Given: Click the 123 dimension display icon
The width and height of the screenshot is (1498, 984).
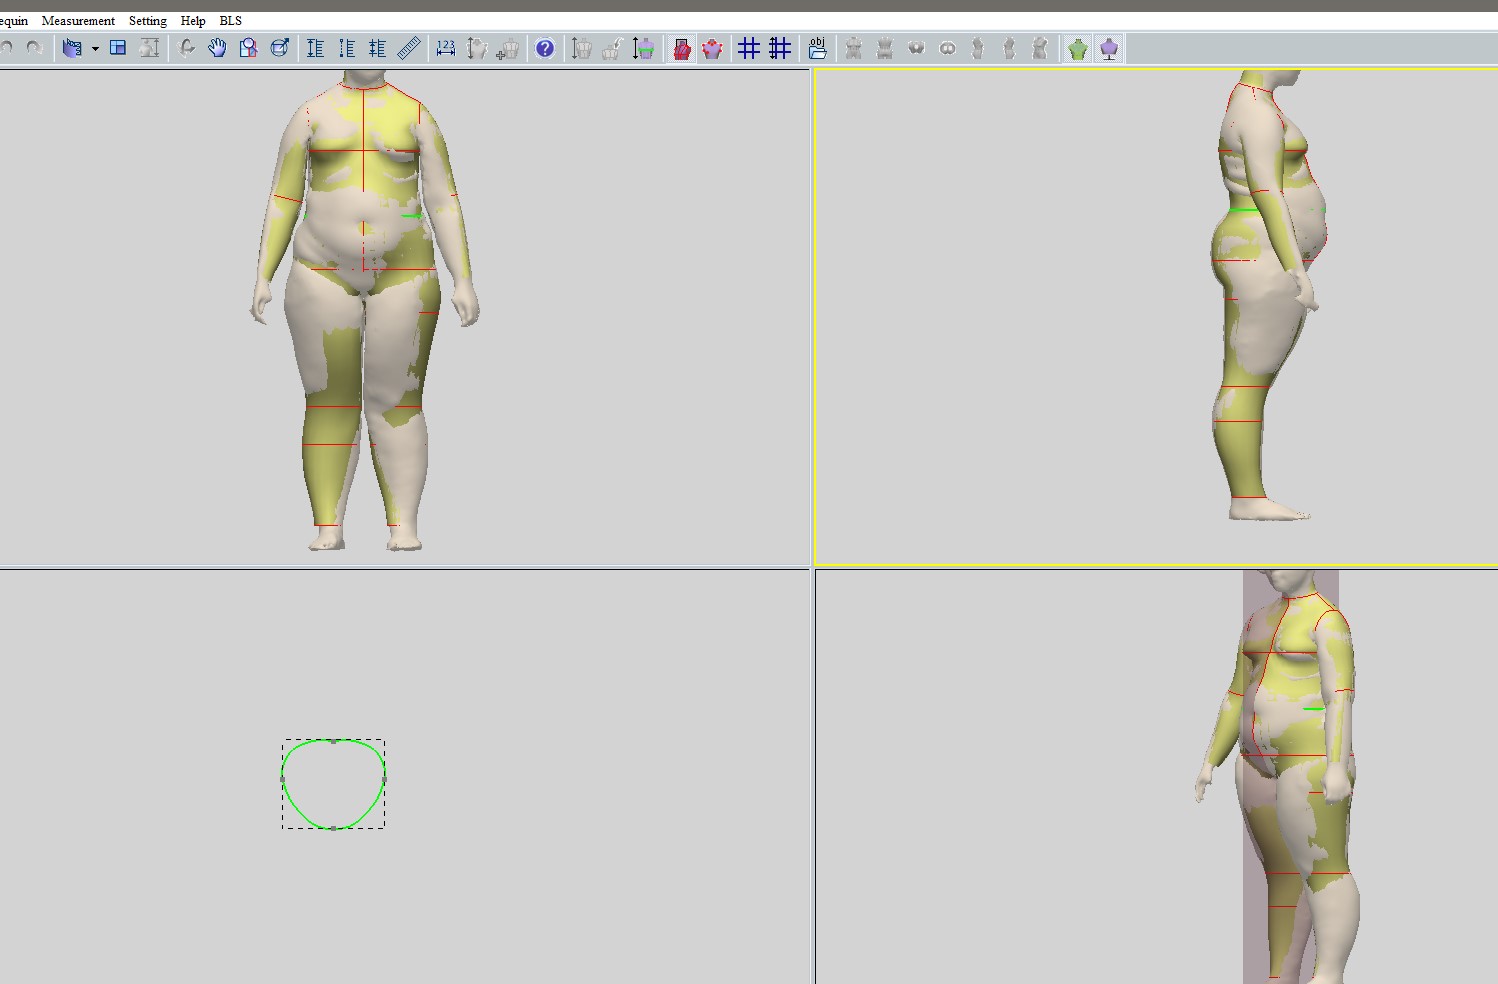Looking at the screenshot, I should [446, 48].
